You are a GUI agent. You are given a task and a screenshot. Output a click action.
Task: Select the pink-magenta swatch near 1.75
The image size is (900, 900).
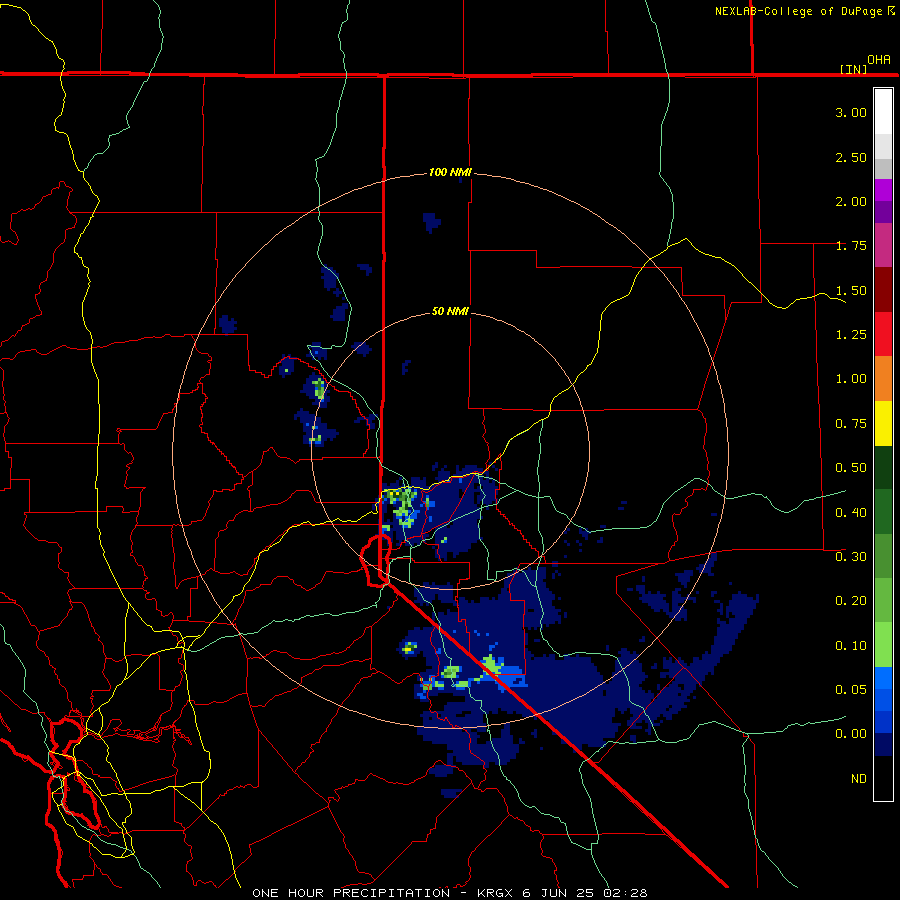click(x=883, y=246)
